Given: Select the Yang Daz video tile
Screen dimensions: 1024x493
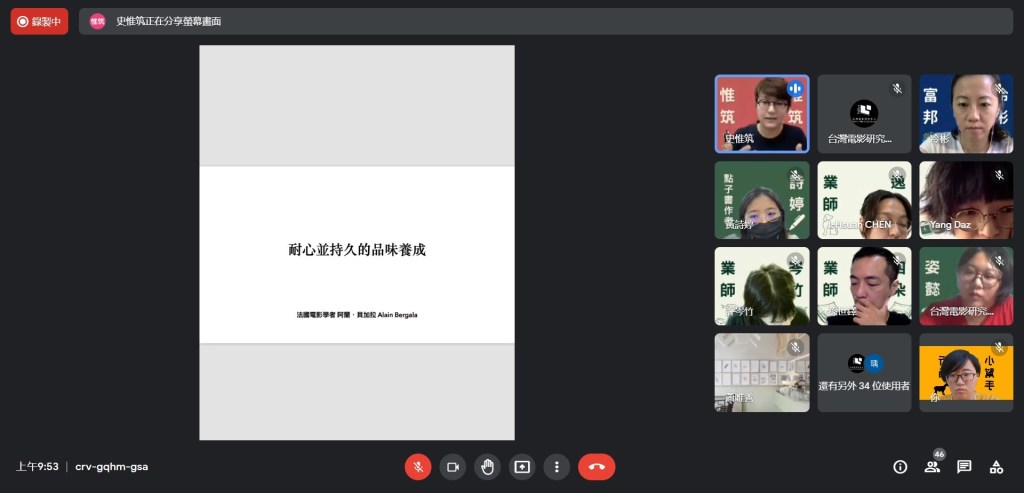Looking at the screenshot, I should [966, 200].
